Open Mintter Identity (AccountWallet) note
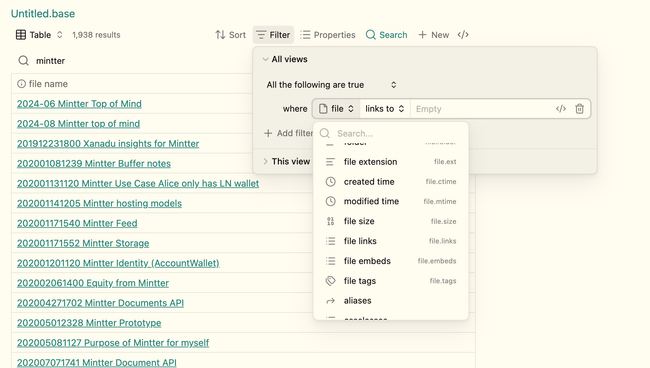Viewport: 650px width, 368px height. [118, 263]
